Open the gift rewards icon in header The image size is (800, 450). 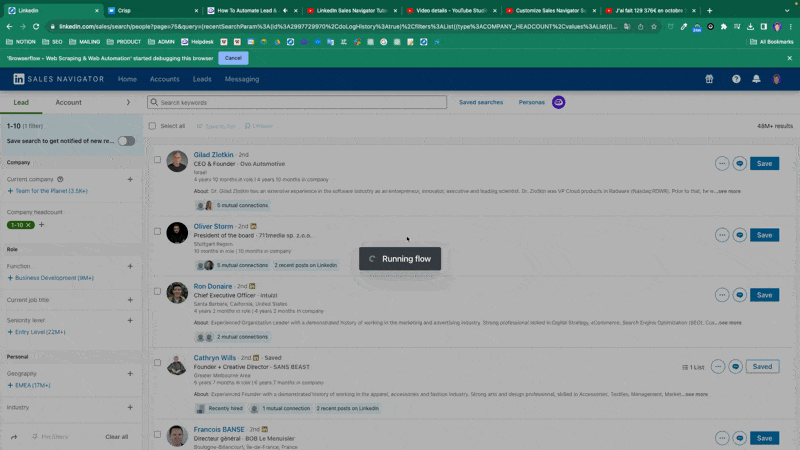pyautogui.click(x=709, y=79)
